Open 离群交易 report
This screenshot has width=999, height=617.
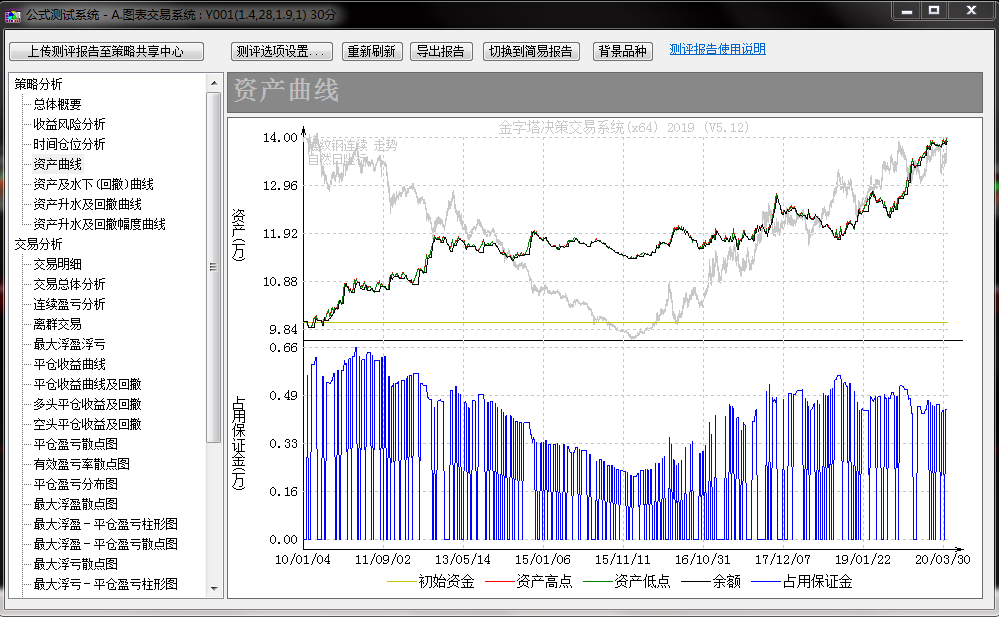(x=57, y=324)
